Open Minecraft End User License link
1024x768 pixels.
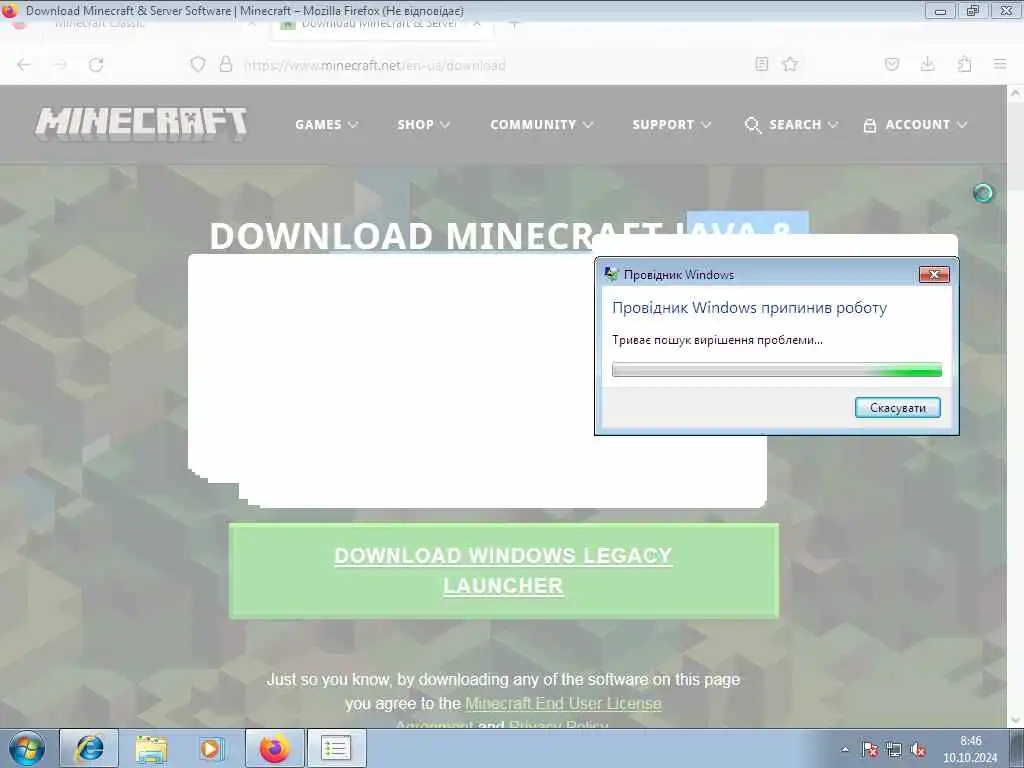pos(563,703)
